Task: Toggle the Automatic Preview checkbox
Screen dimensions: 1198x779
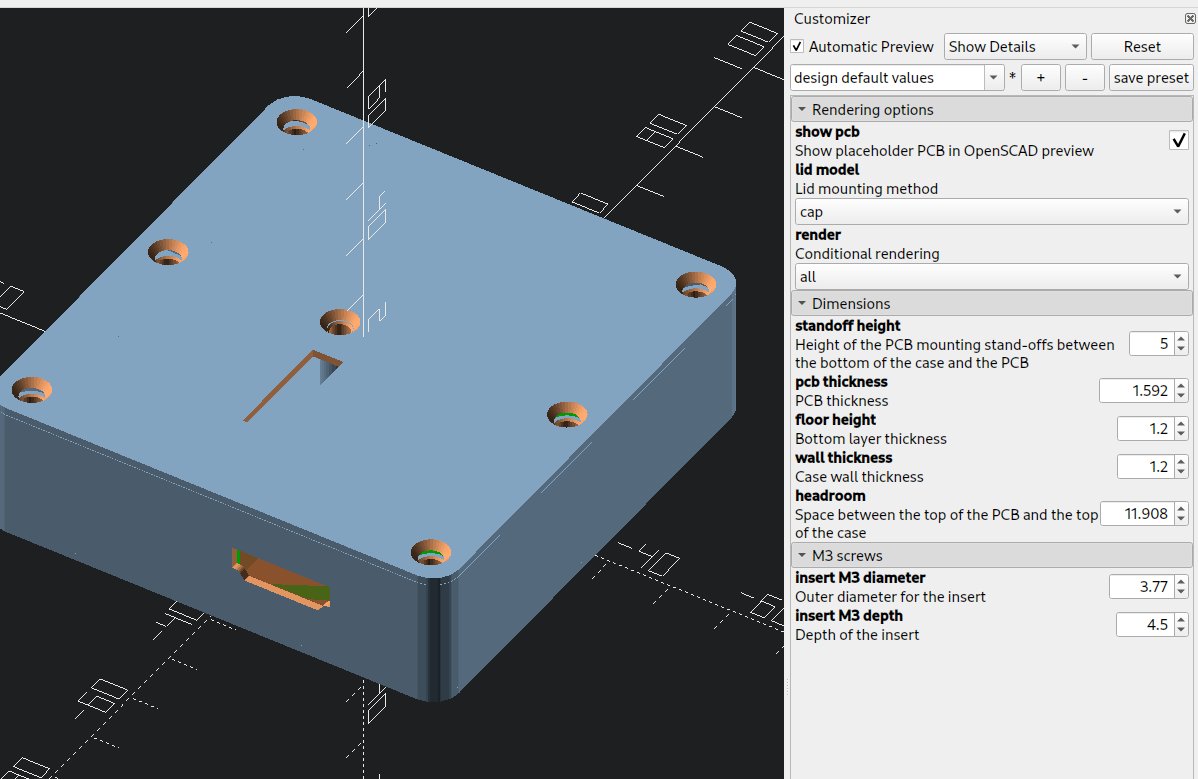Action: [797, 47]
